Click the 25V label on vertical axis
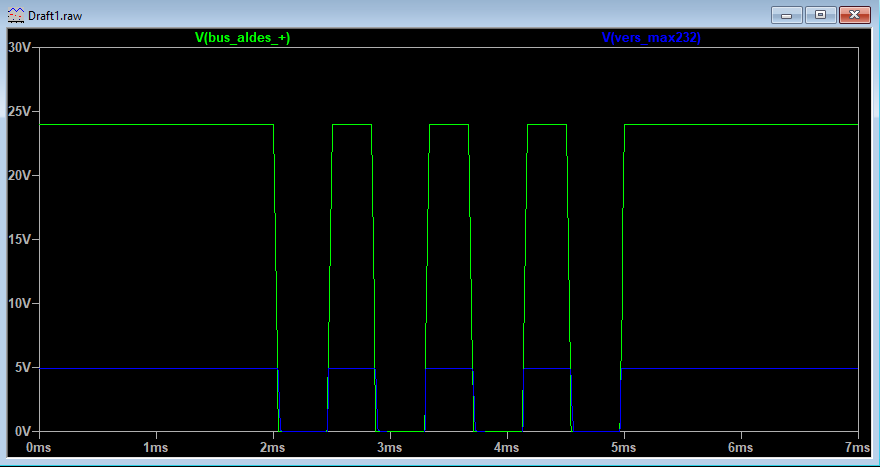 tap(19, 111)
